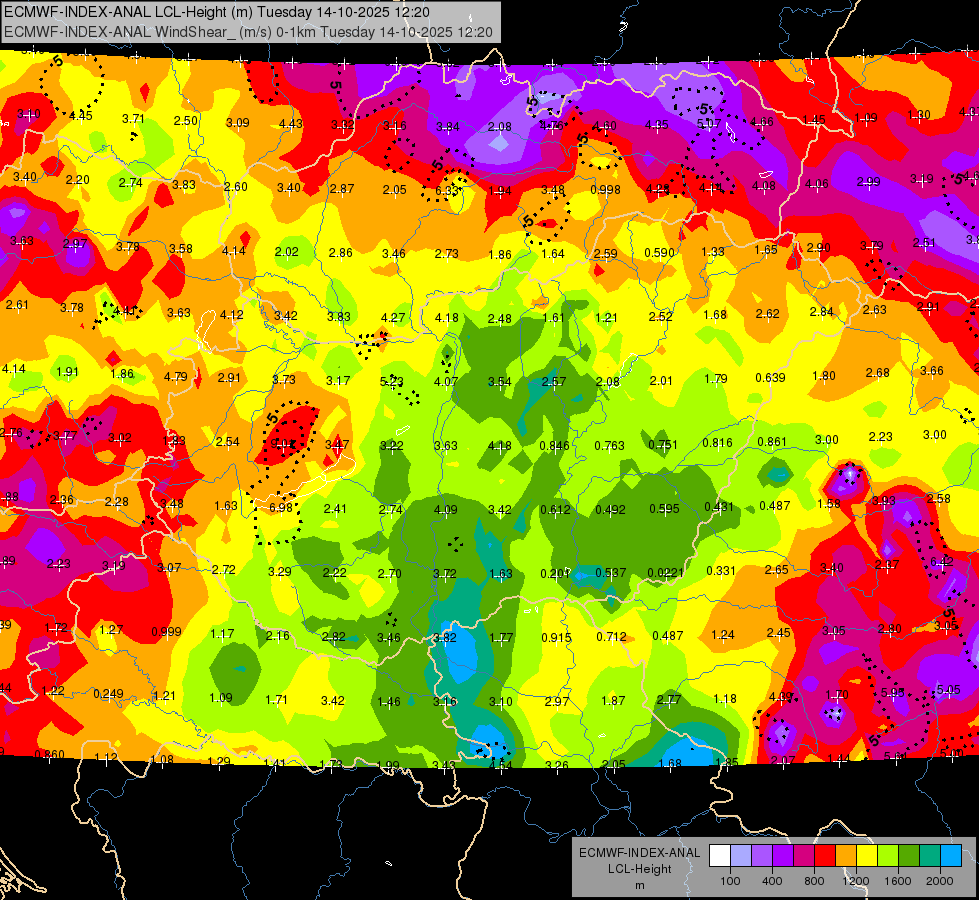Select the 4.79 wind shear value

175,377
